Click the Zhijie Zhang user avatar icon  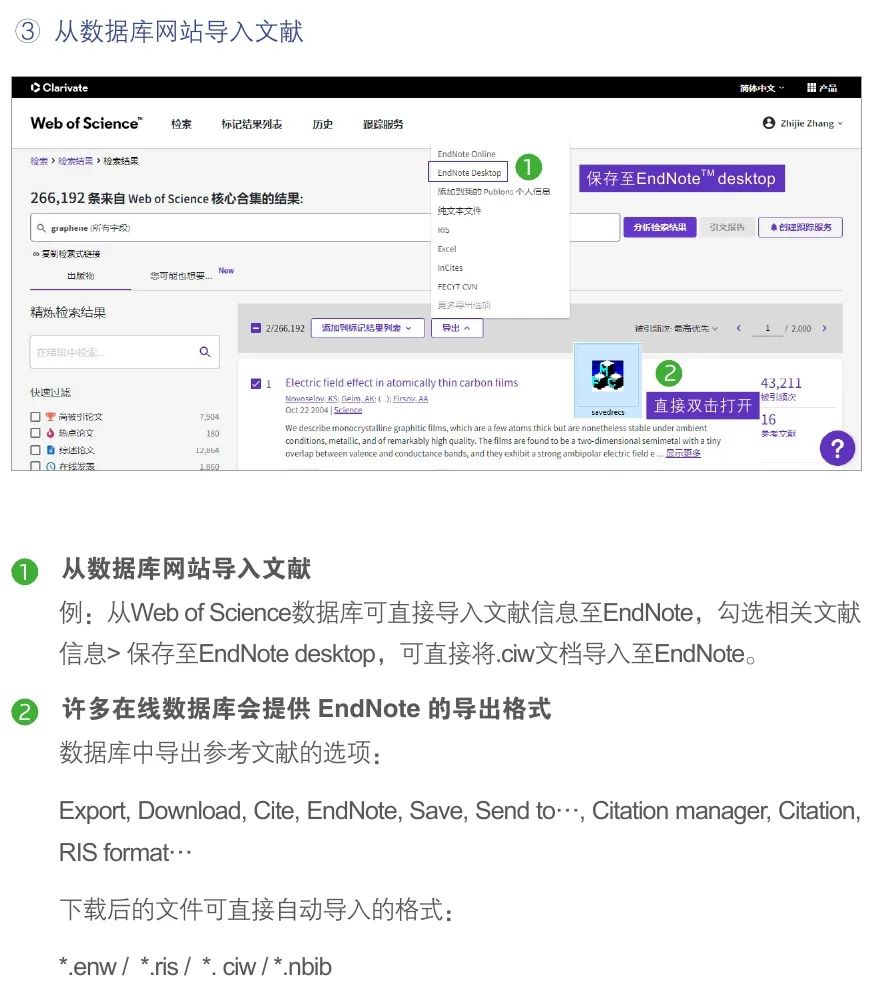click(x=768, y=123)
